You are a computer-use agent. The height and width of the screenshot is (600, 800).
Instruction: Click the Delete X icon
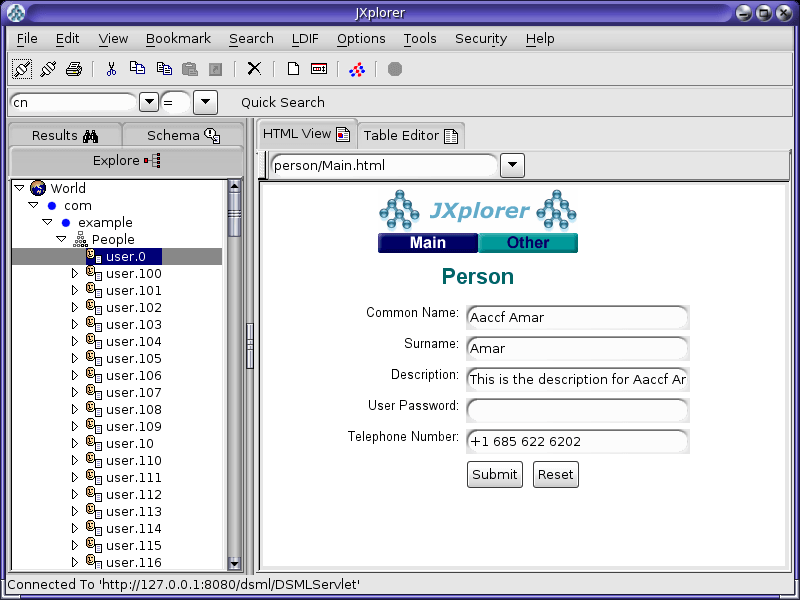click(254, 68)
